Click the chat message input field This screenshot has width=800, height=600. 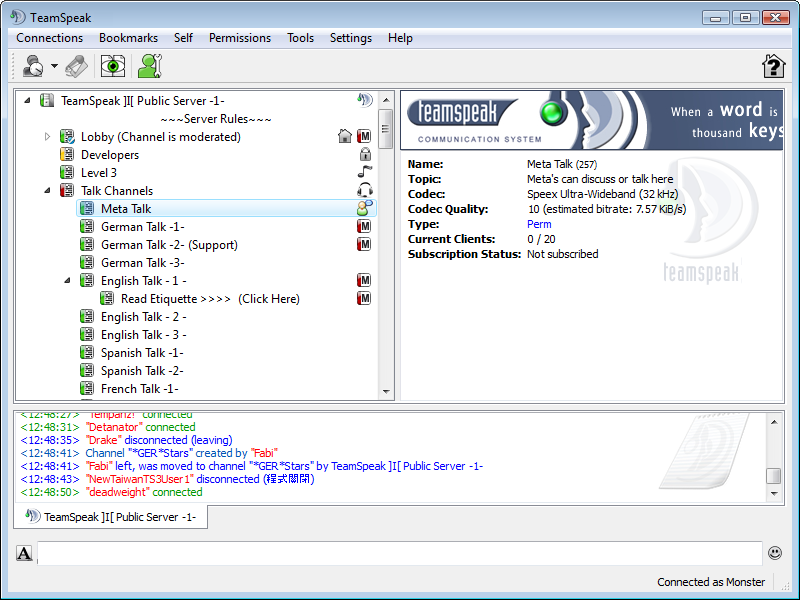[x=399, y=553]
